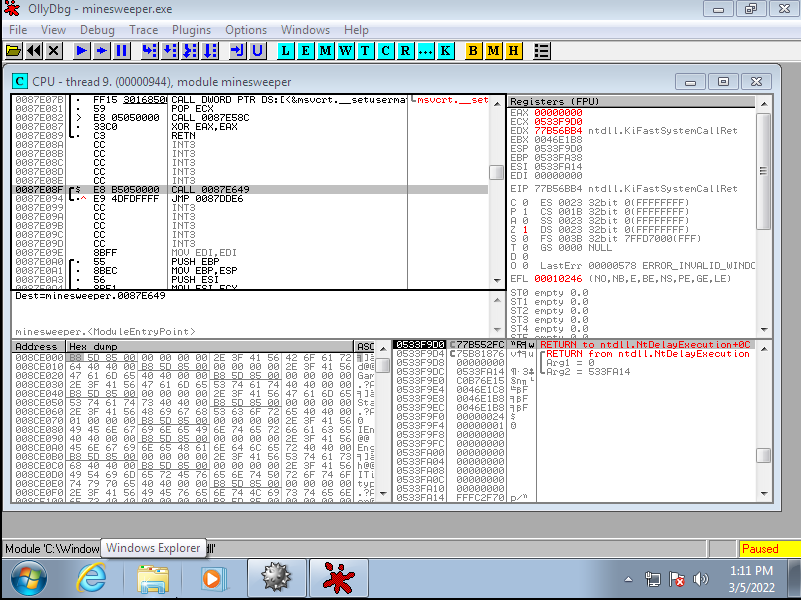Click hex dump pane scroll-up arrow

(x=383, y=349)
